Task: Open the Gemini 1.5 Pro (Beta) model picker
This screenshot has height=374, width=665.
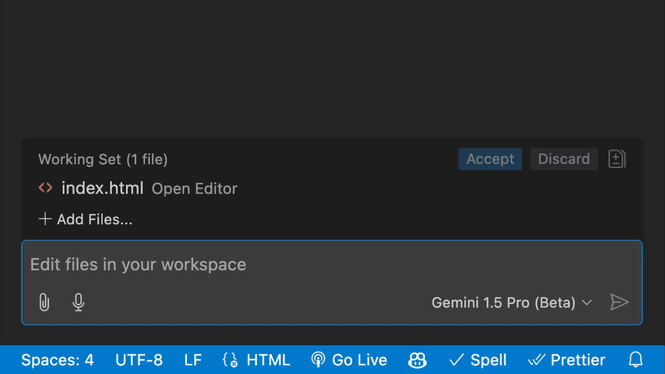Action: click(x=511, y=303)
